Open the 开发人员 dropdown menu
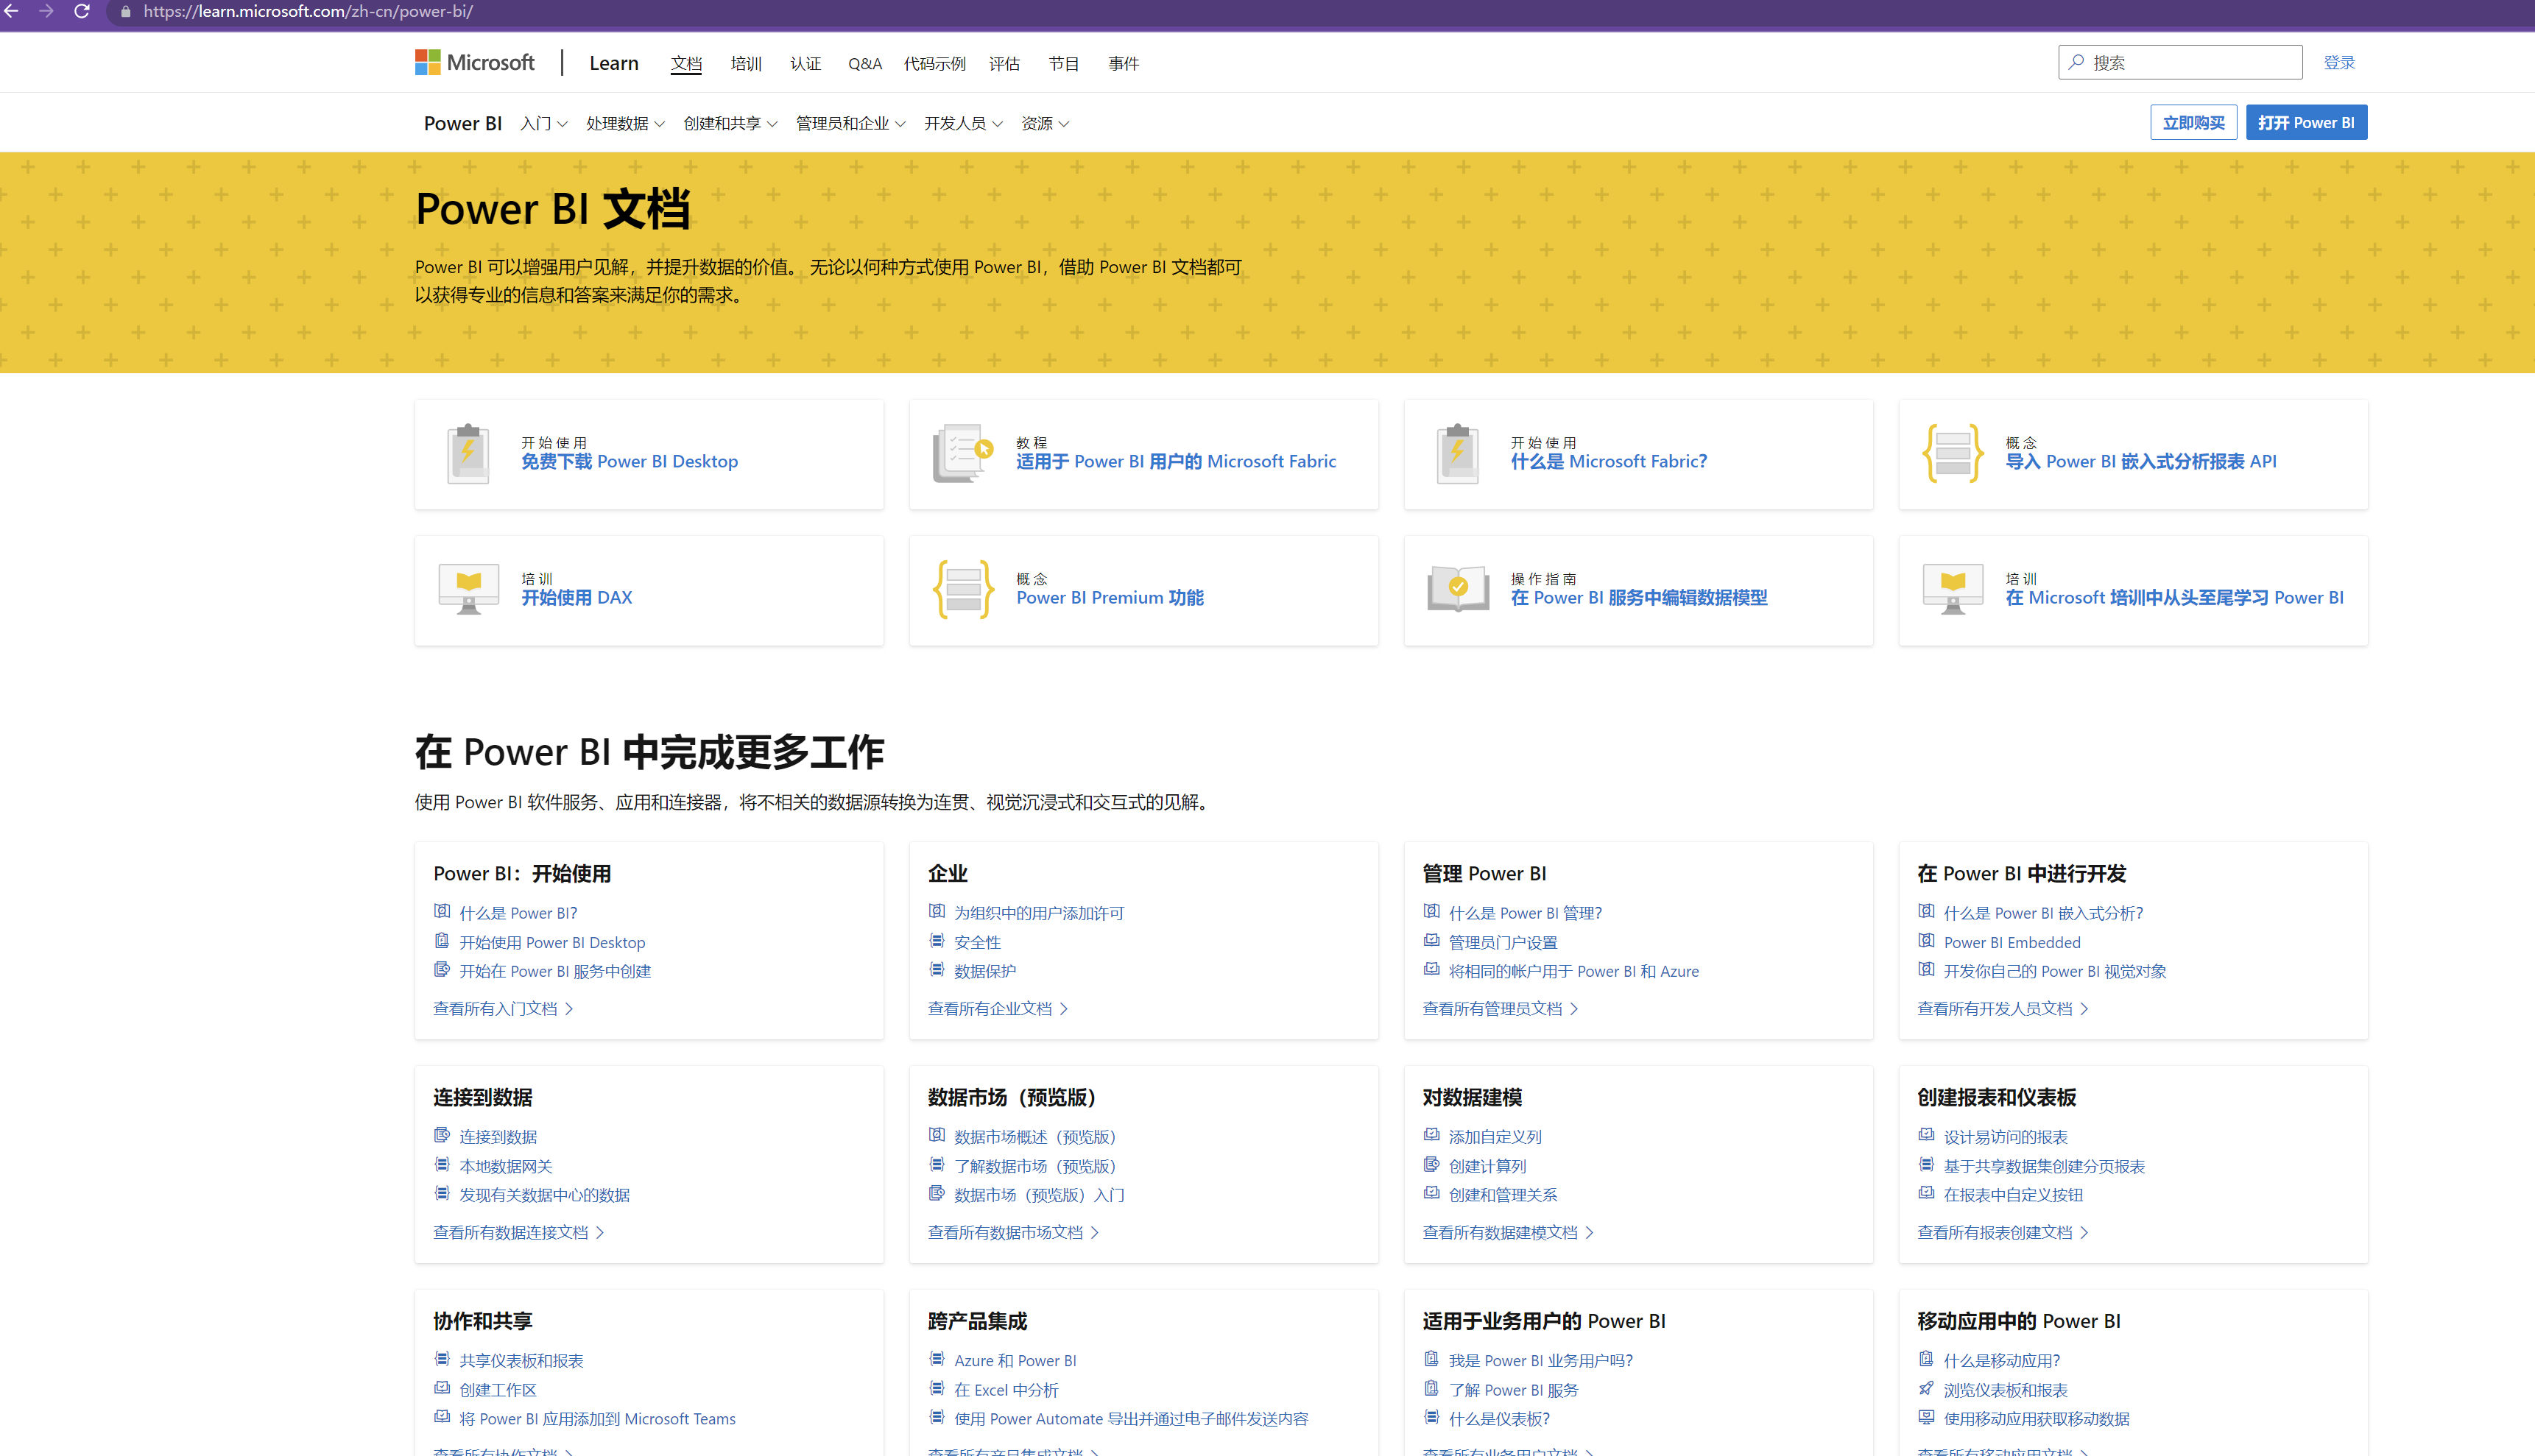Image resolution: width=2535 pixels, height=1456 pixels. coord(962,123)
